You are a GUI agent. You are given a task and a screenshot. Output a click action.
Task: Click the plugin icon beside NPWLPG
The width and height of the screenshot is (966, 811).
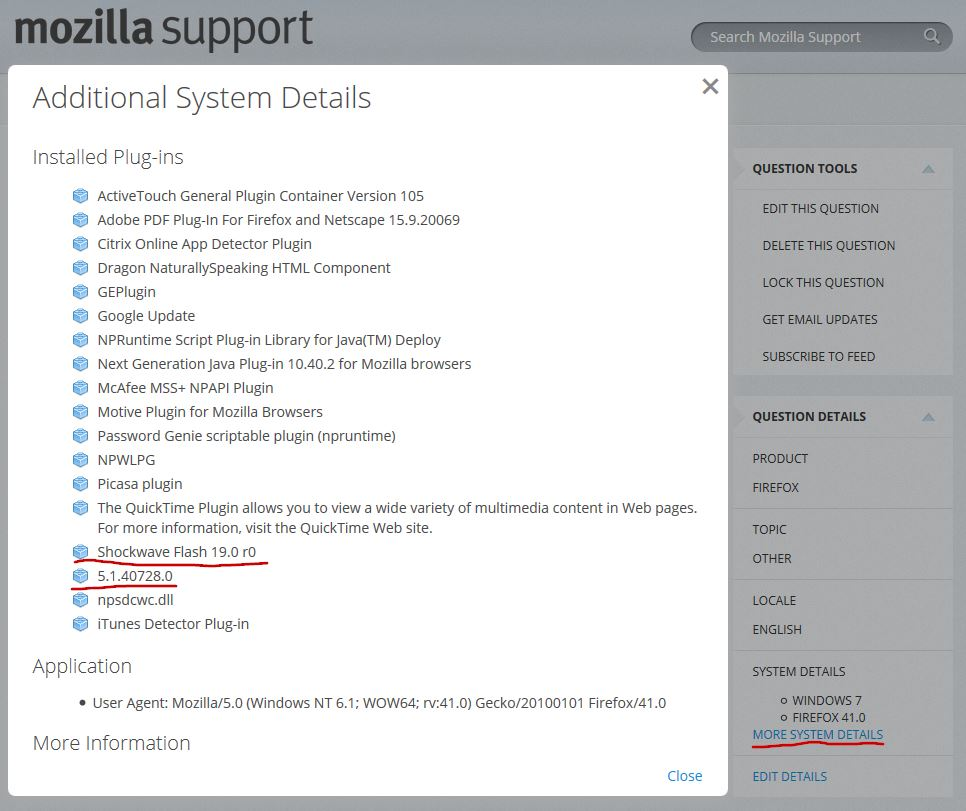pyautogui.click(x=81, y=460)
